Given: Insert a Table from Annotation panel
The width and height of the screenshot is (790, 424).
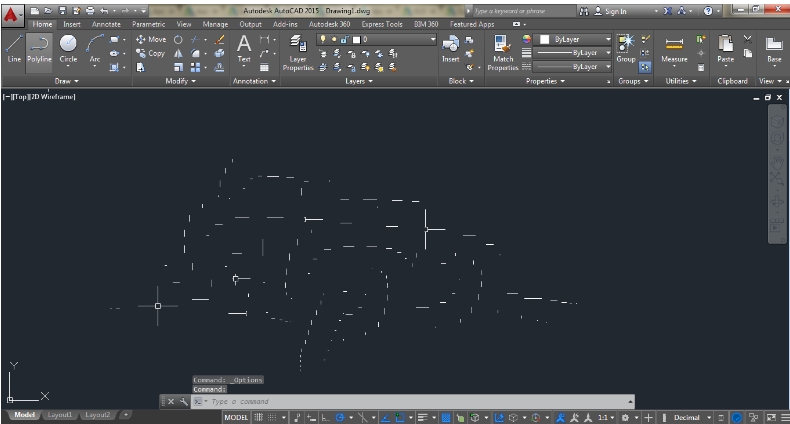Looking at the screenshot, I should pos(264,67).
